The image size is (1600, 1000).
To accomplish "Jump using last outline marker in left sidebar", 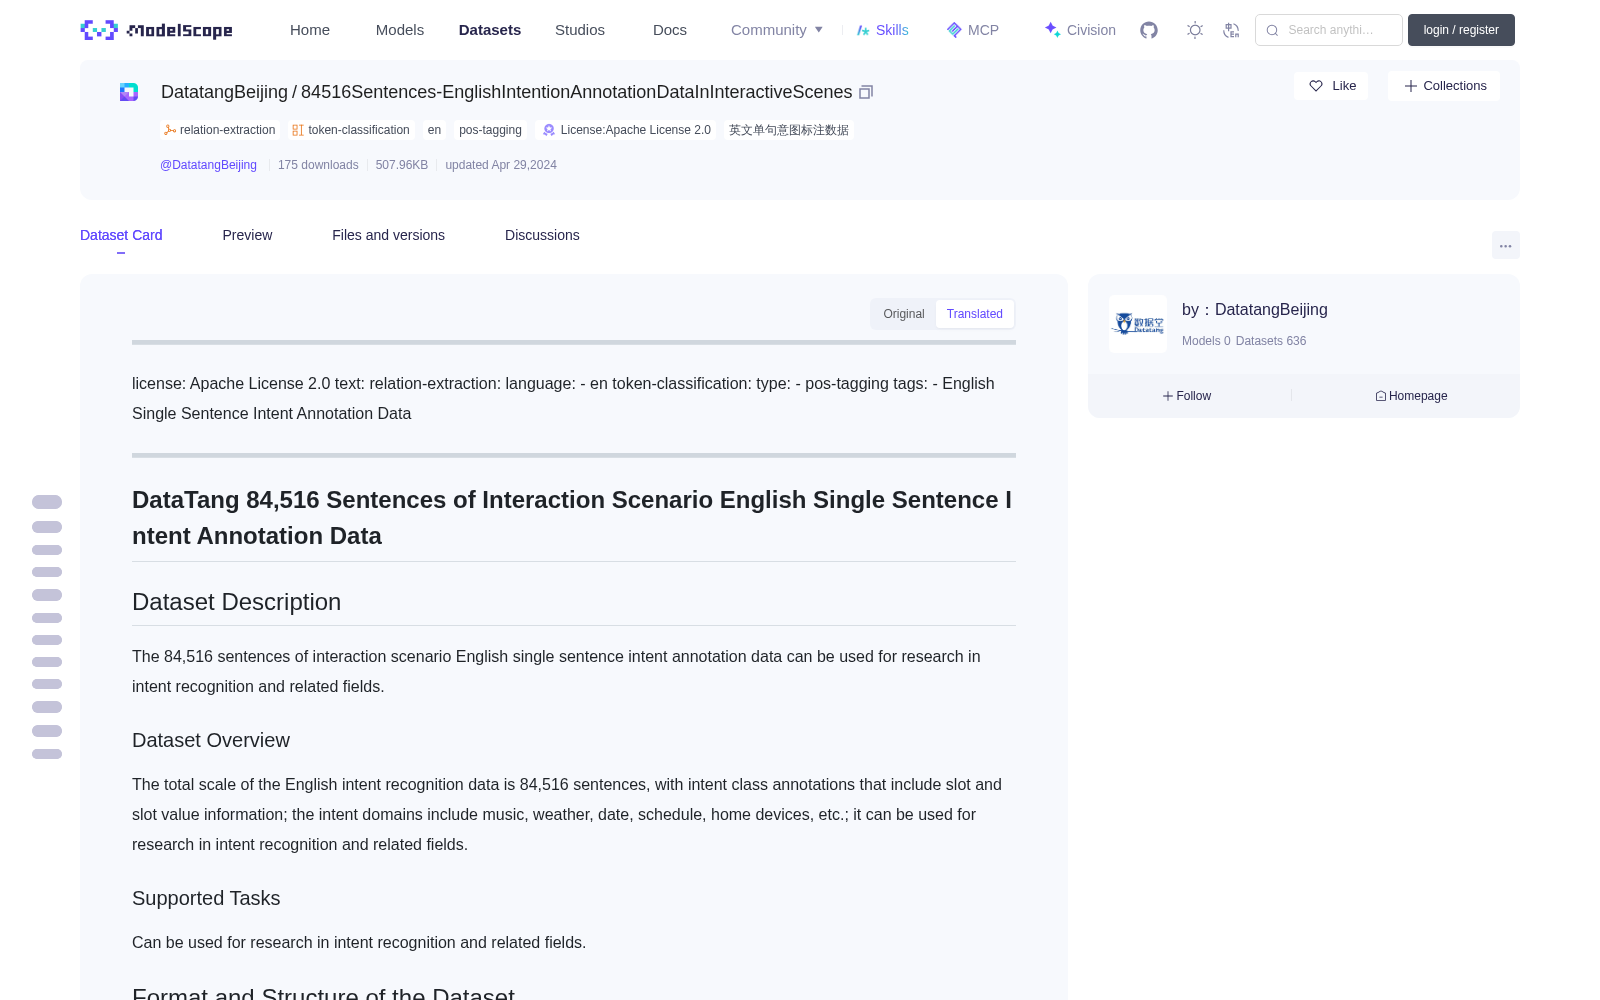I will (47, 754).
